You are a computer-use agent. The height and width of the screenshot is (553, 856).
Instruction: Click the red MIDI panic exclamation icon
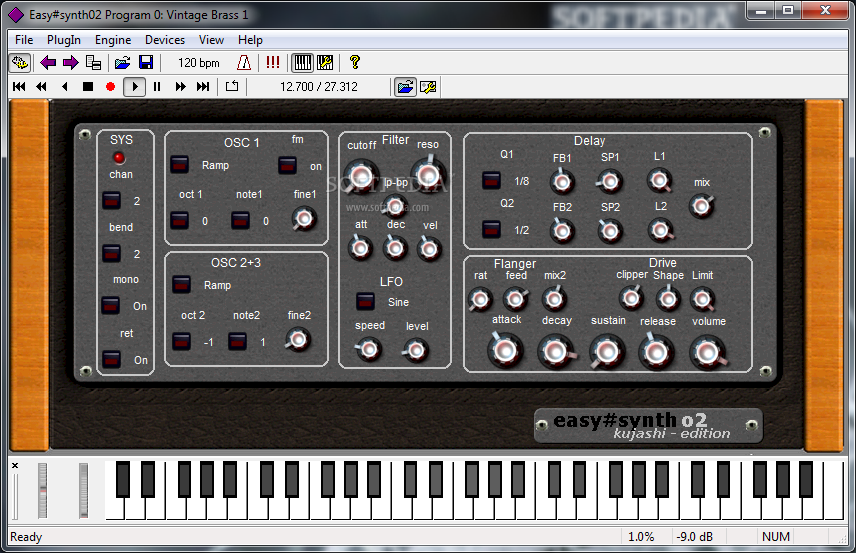(x=272, y=63)
